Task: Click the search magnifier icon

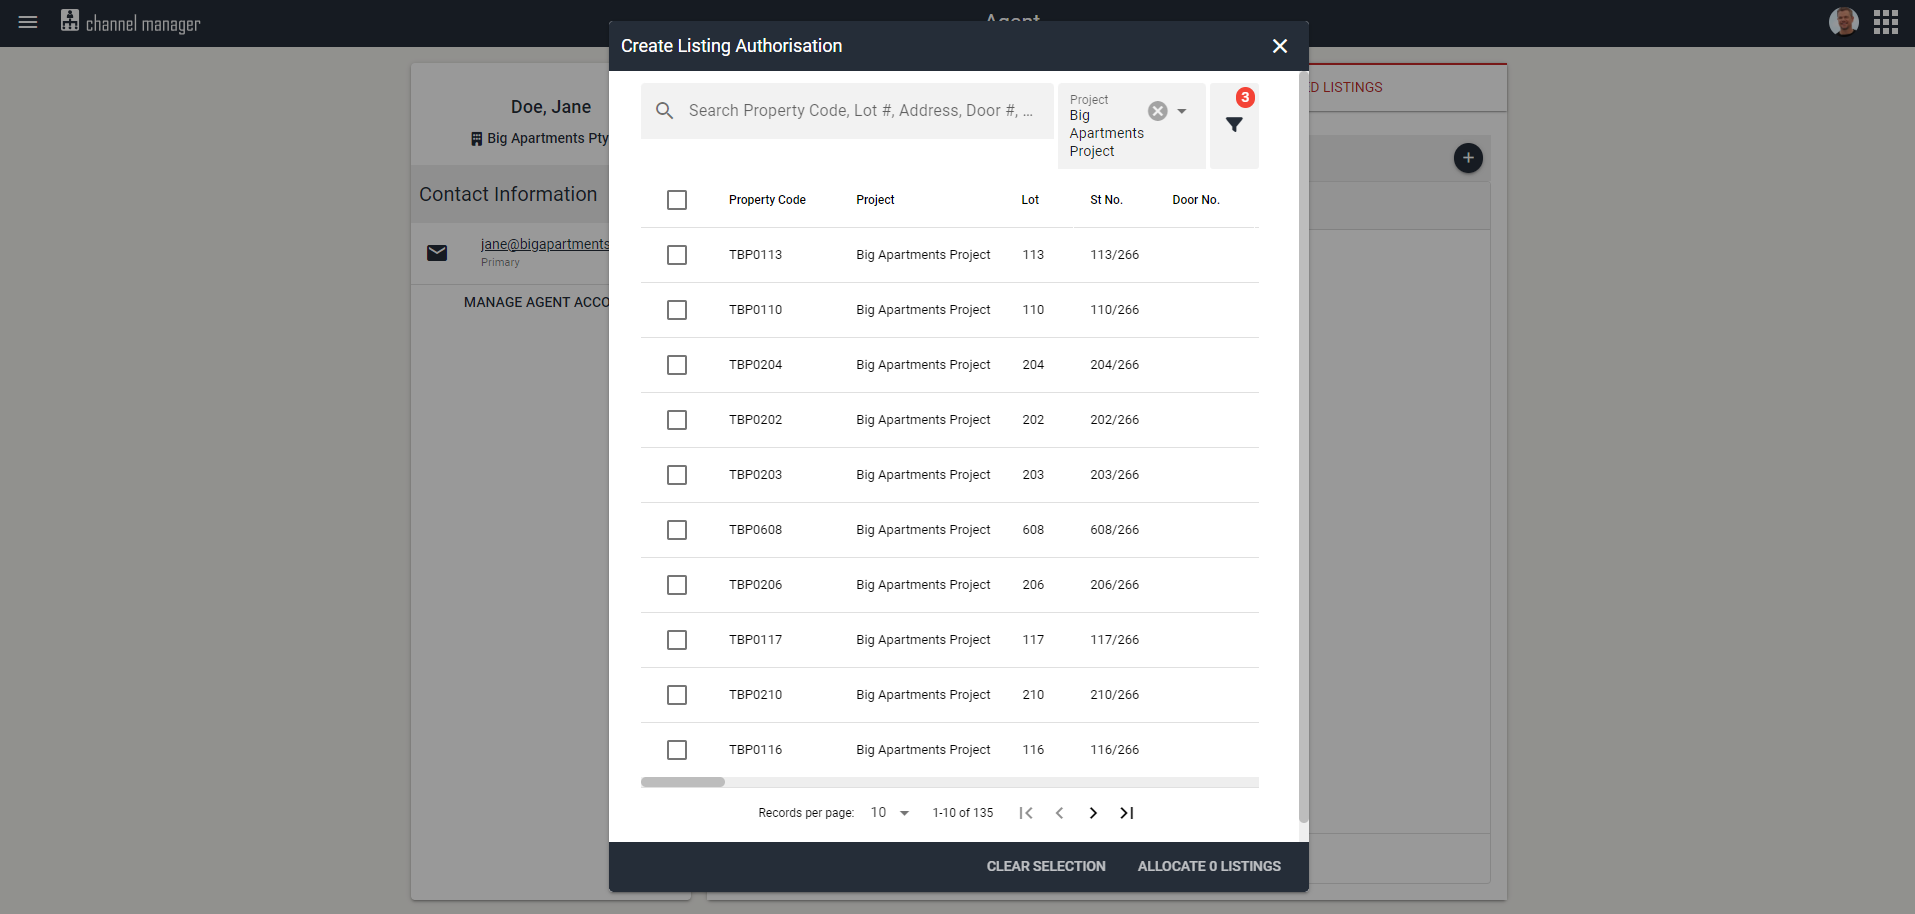Action: tap(664, 110)
